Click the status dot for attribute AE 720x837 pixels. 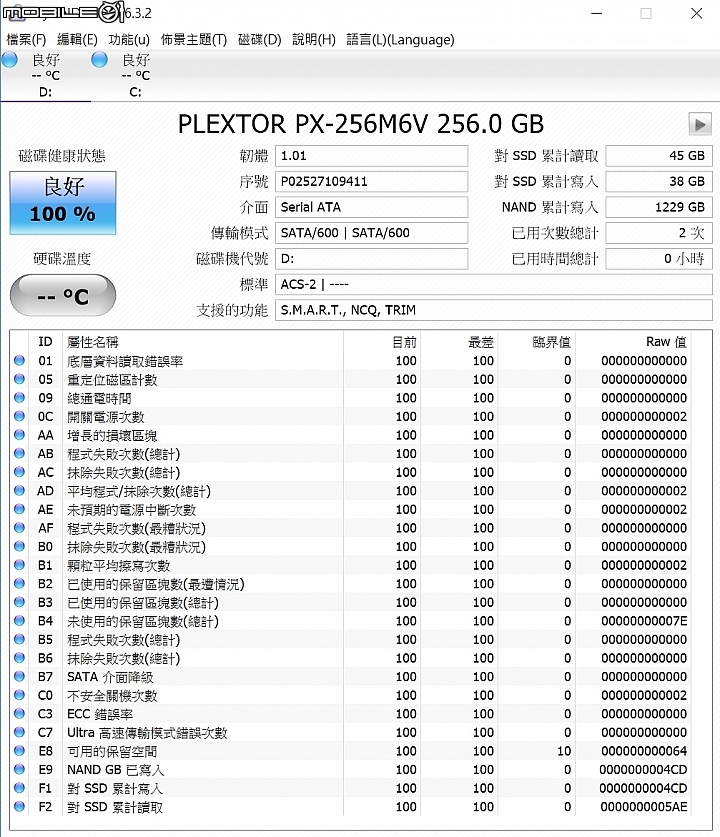point(20,509)
